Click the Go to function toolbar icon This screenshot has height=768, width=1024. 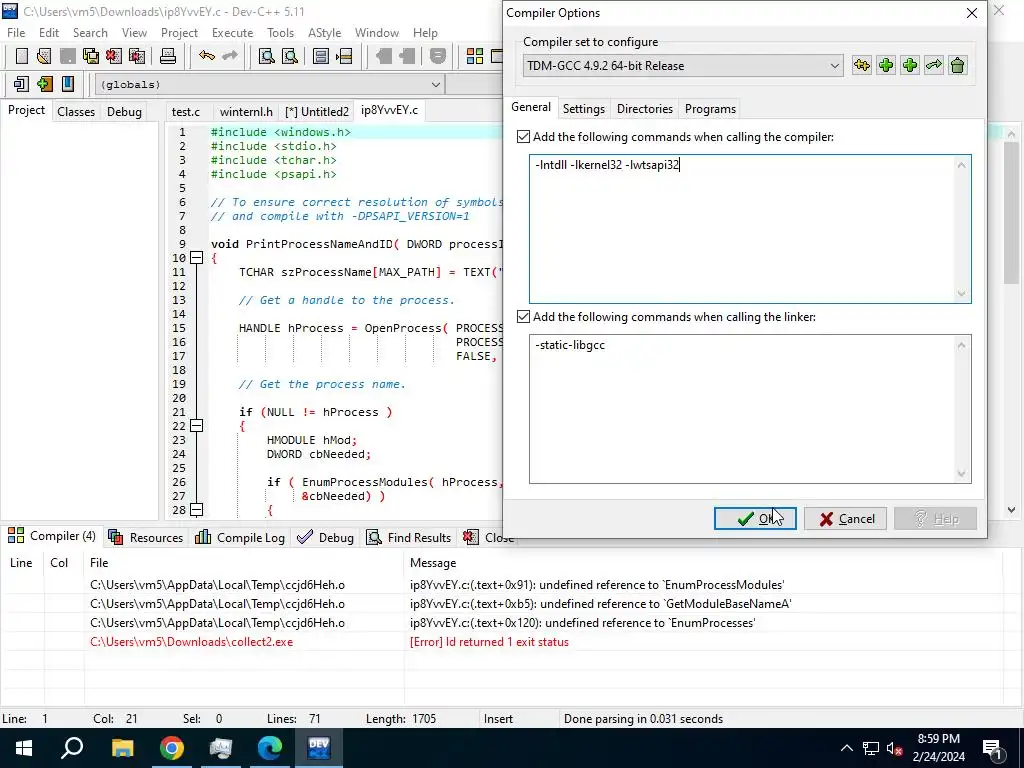click(x=321, y=57)
